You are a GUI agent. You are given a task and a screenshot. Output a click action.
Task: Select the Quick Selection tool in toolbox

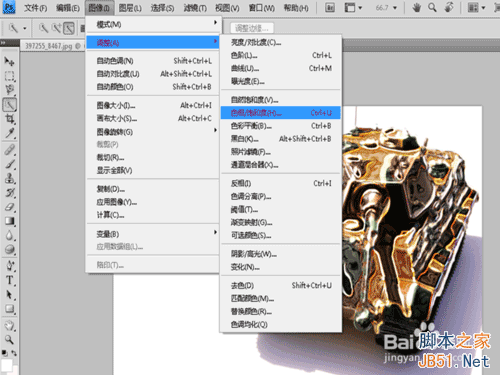tap(9, 105)
